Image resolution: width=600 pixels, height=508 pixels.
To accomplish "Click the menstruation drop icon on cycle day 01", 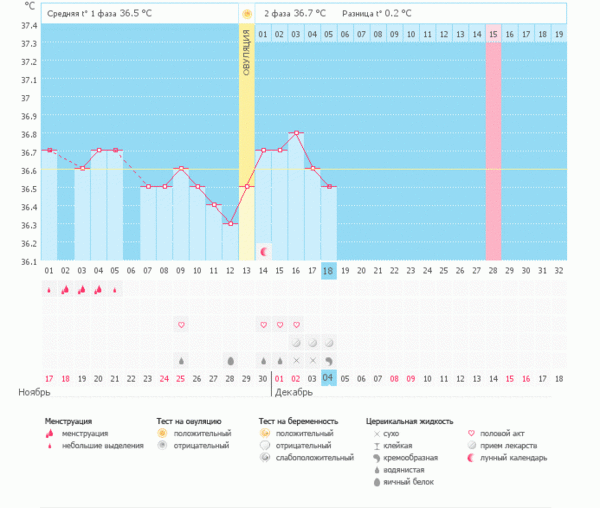I will click(x=49, y=290).
